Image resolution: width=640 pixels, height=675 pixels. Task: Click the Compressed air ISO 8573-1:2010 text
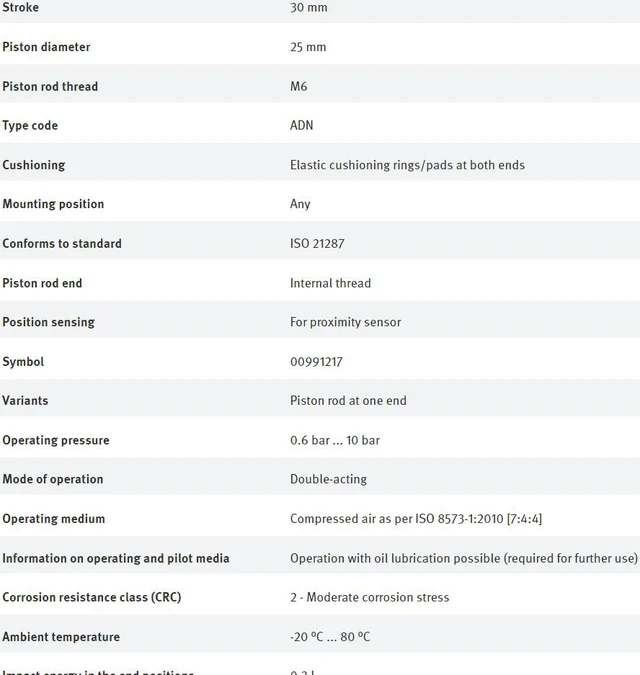tap(416, 519)
